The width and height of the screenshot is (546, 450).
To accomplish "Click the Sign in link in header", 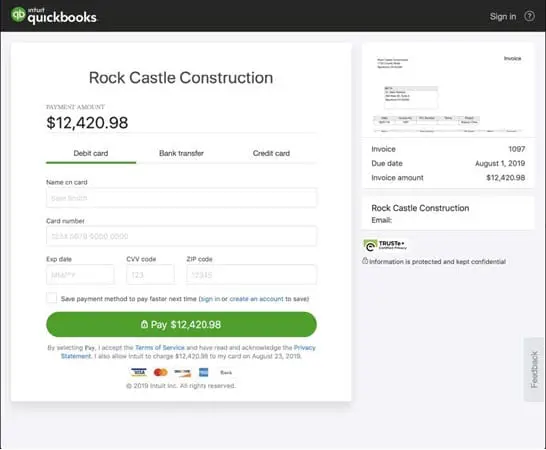I will click(x=503, y=16).
